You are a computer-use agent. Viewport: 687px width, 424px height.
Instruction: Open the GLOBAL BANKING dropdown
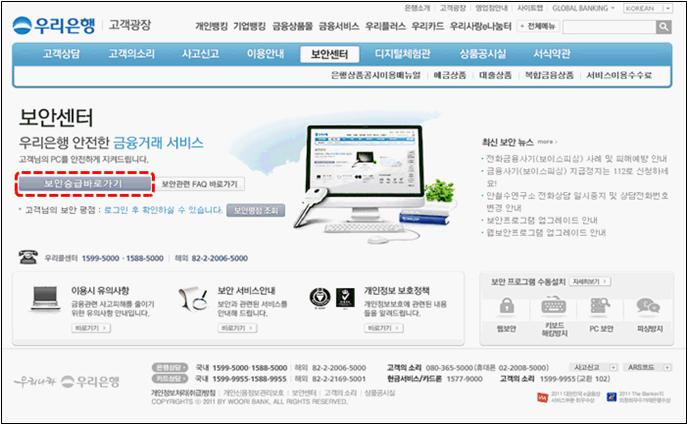tap(583, 8)
